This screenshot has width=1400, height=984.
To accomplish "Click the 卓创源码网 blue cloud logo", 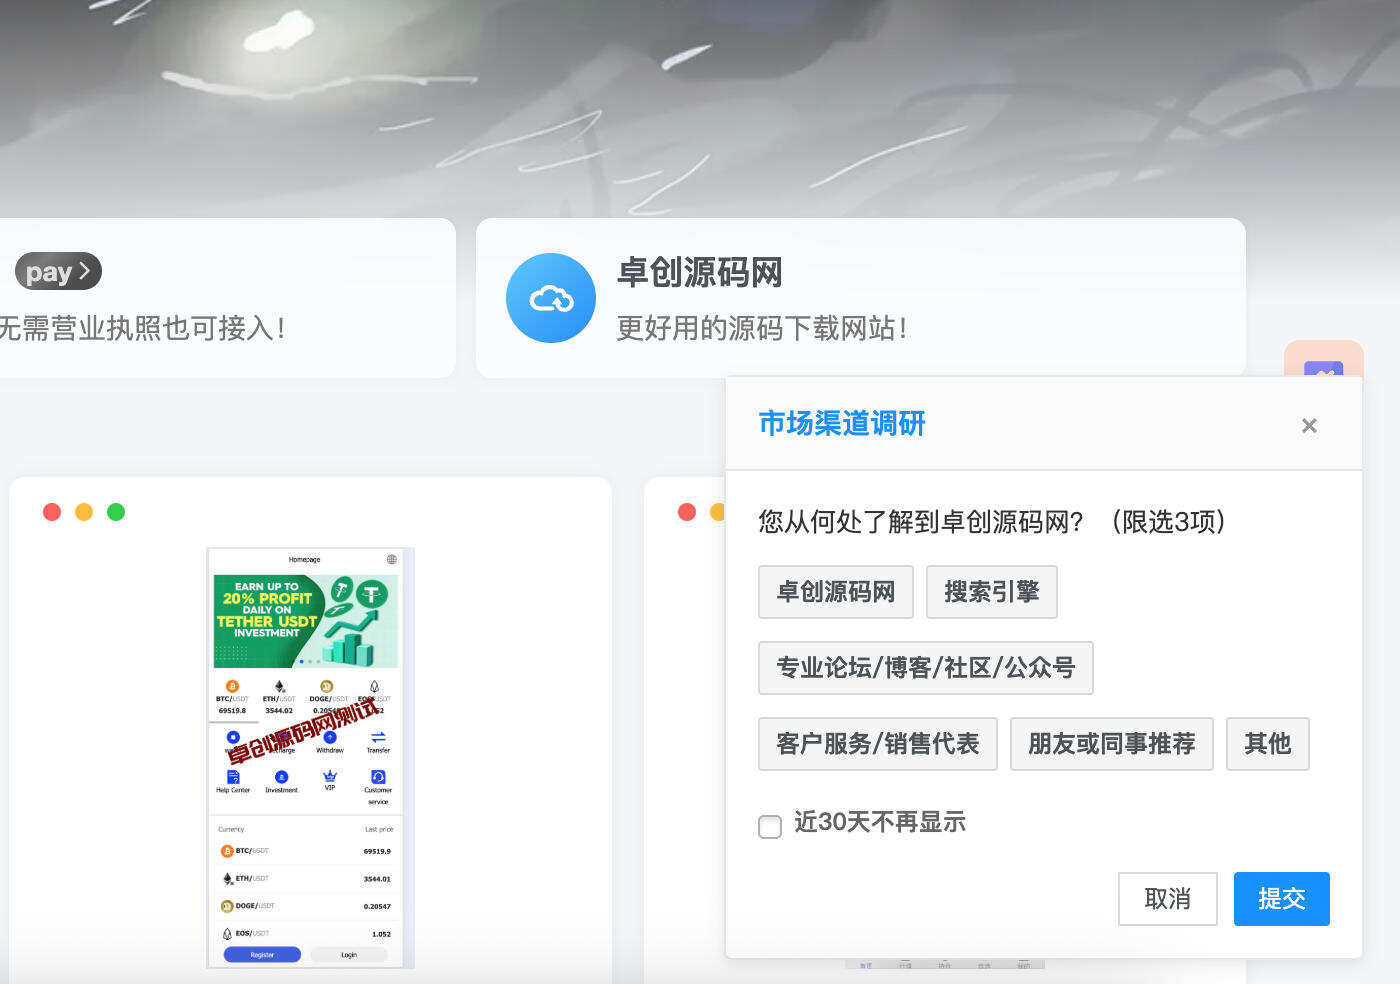I will pos(550,297).
